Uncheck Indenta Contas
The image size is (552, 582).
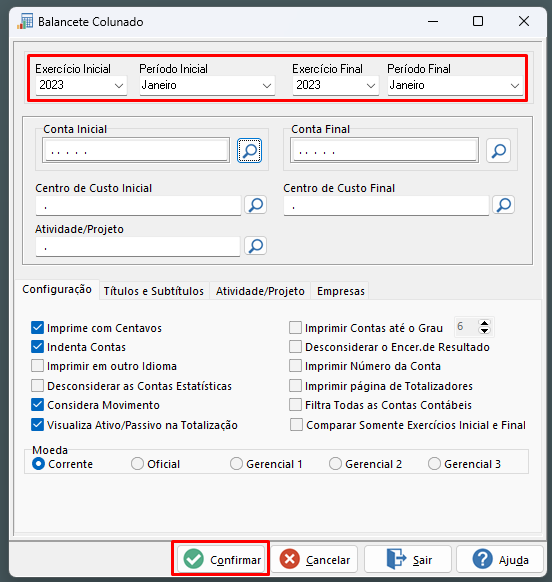[37, 347]
